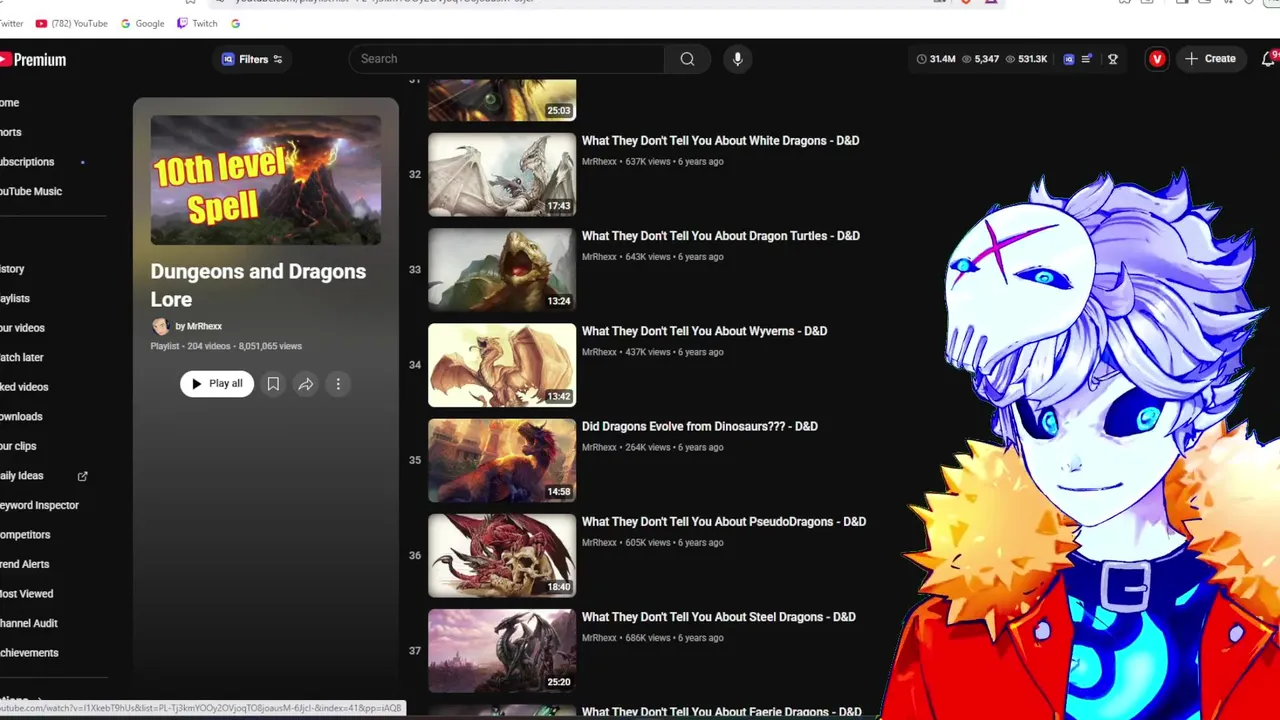Open Competitors in the sidebar

(27, 535)
